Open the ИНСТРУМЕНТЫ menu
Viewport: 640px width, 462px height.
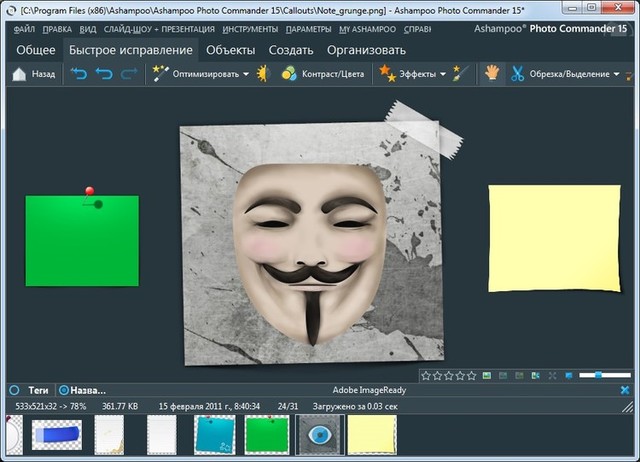click(x=250, y=29)
